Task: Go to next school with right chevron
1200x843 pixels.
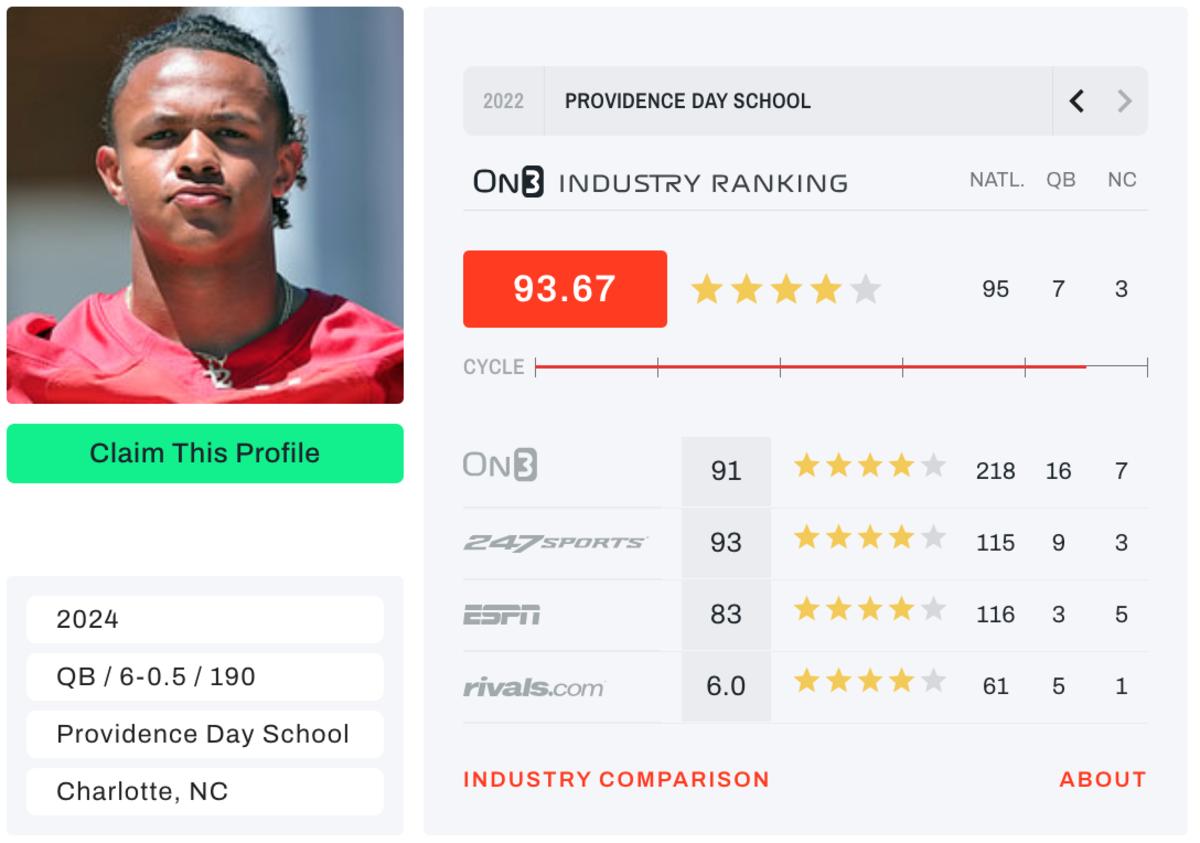Action: pos(1124,101)
